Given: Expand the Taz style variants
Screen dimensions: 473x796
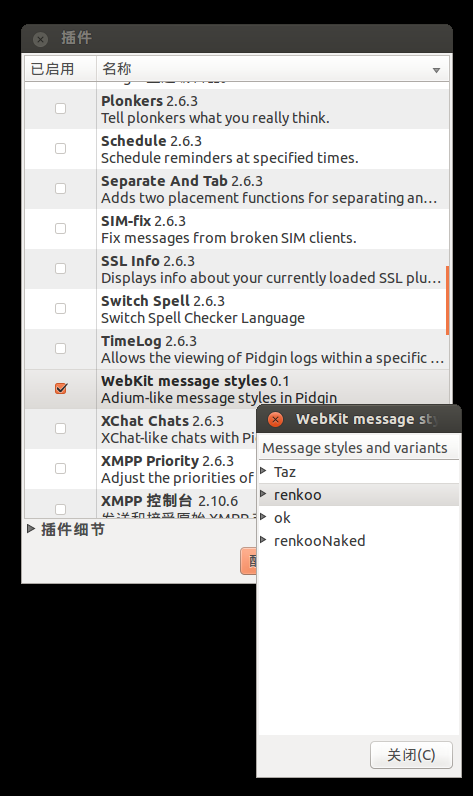Looking at the screenshot, I should click(x=263, y=471).
